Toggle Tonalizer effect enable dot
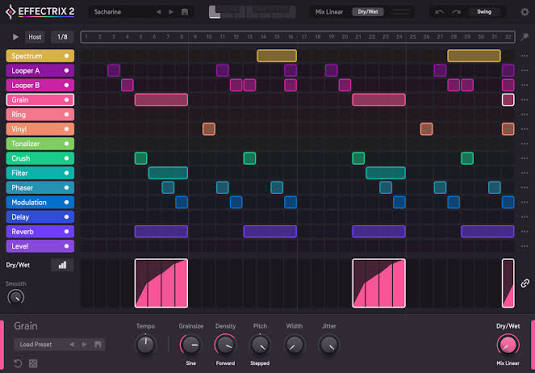The height and width of the screenshot is (373, 535). click(67, 144)
